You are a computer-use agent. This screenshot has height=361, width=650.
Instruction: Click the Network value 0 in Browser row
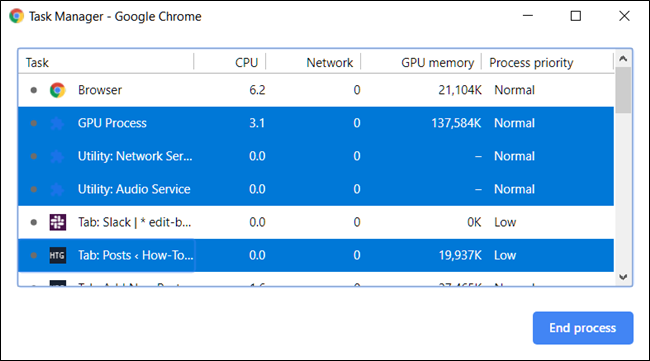coord(357,90)
